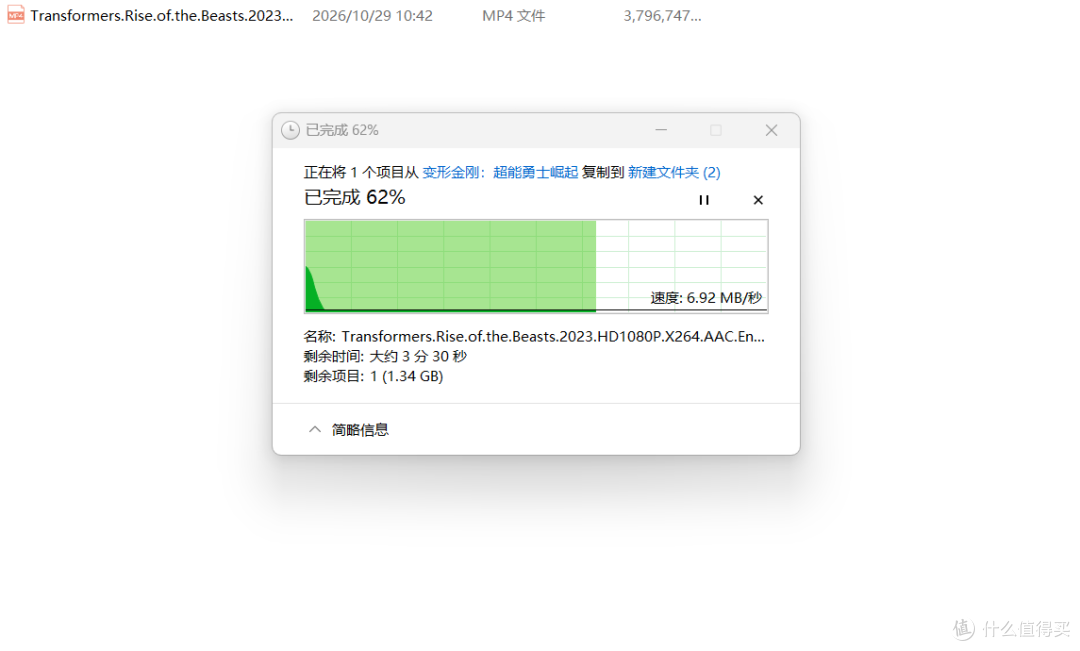Click the file size 3,796,747 cell
Viewport: 1080px width, 651px height.
(663, 16)
